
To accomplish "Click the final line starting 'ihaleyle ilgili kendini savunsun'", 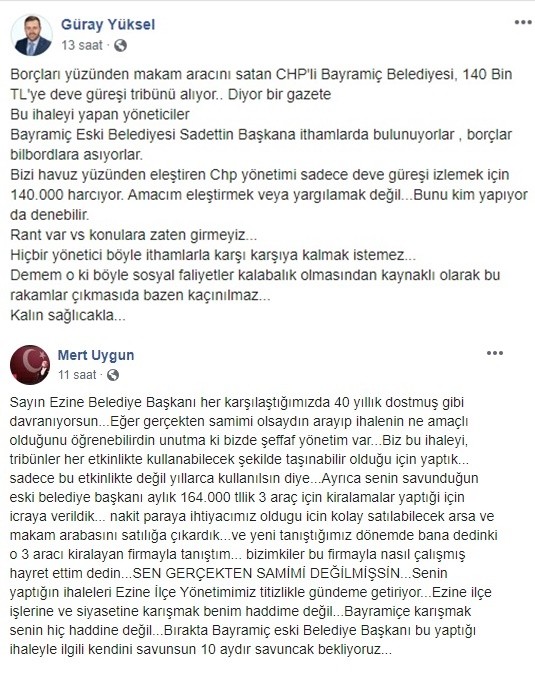I will tap(201, 649).
